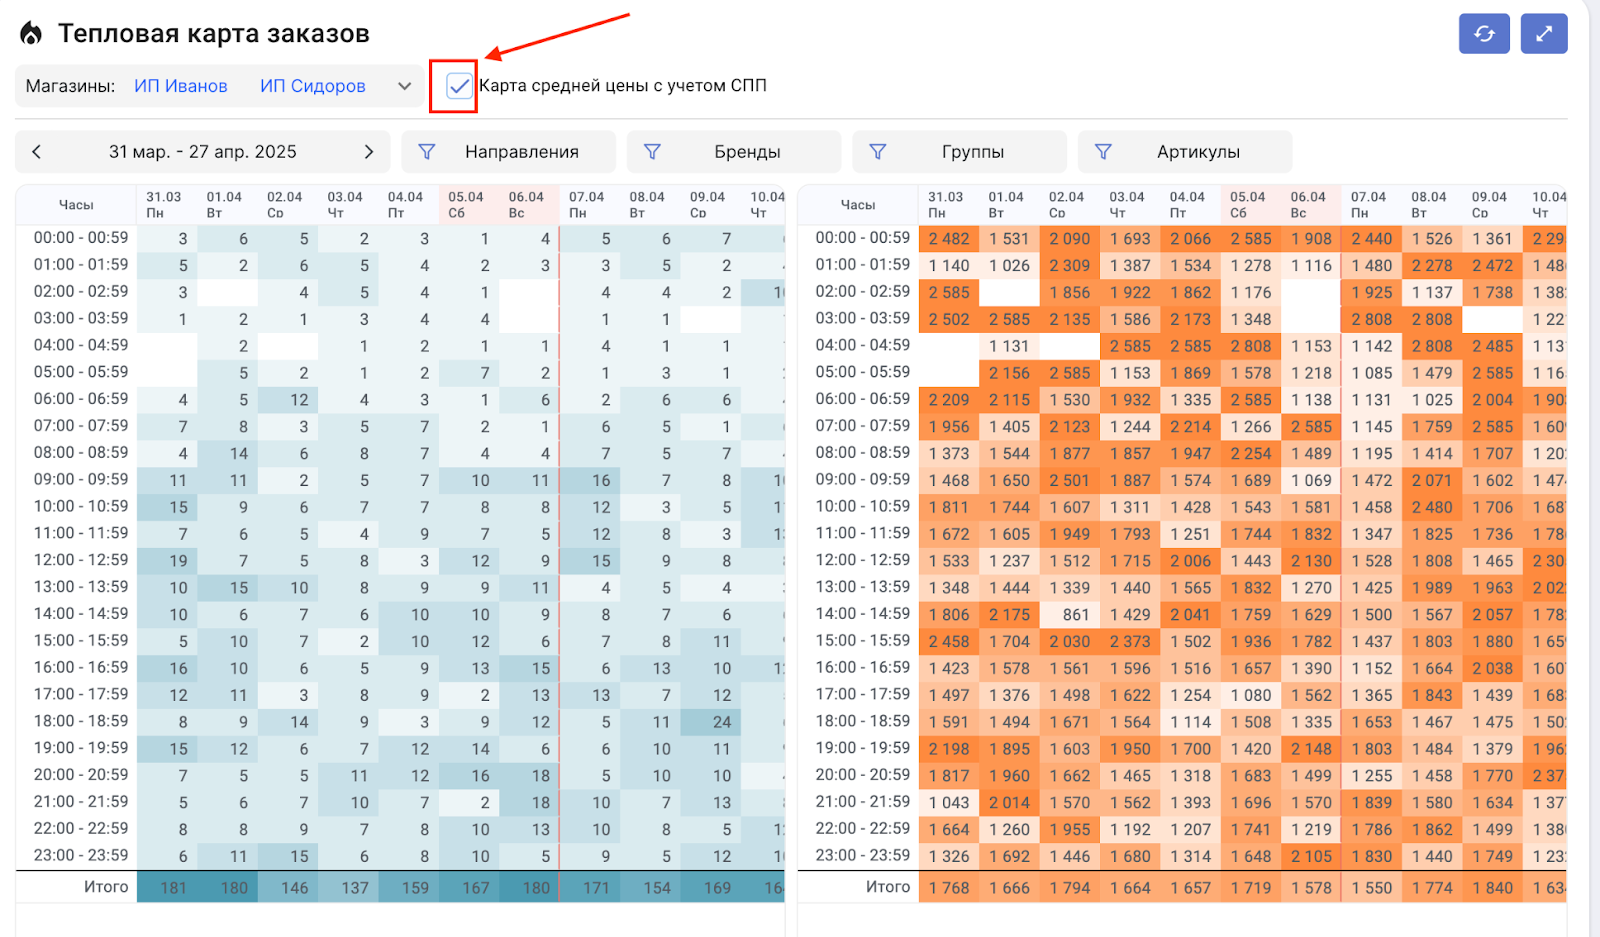Go to previous date range arrow
1600x937 pixels.
[37, 152]
